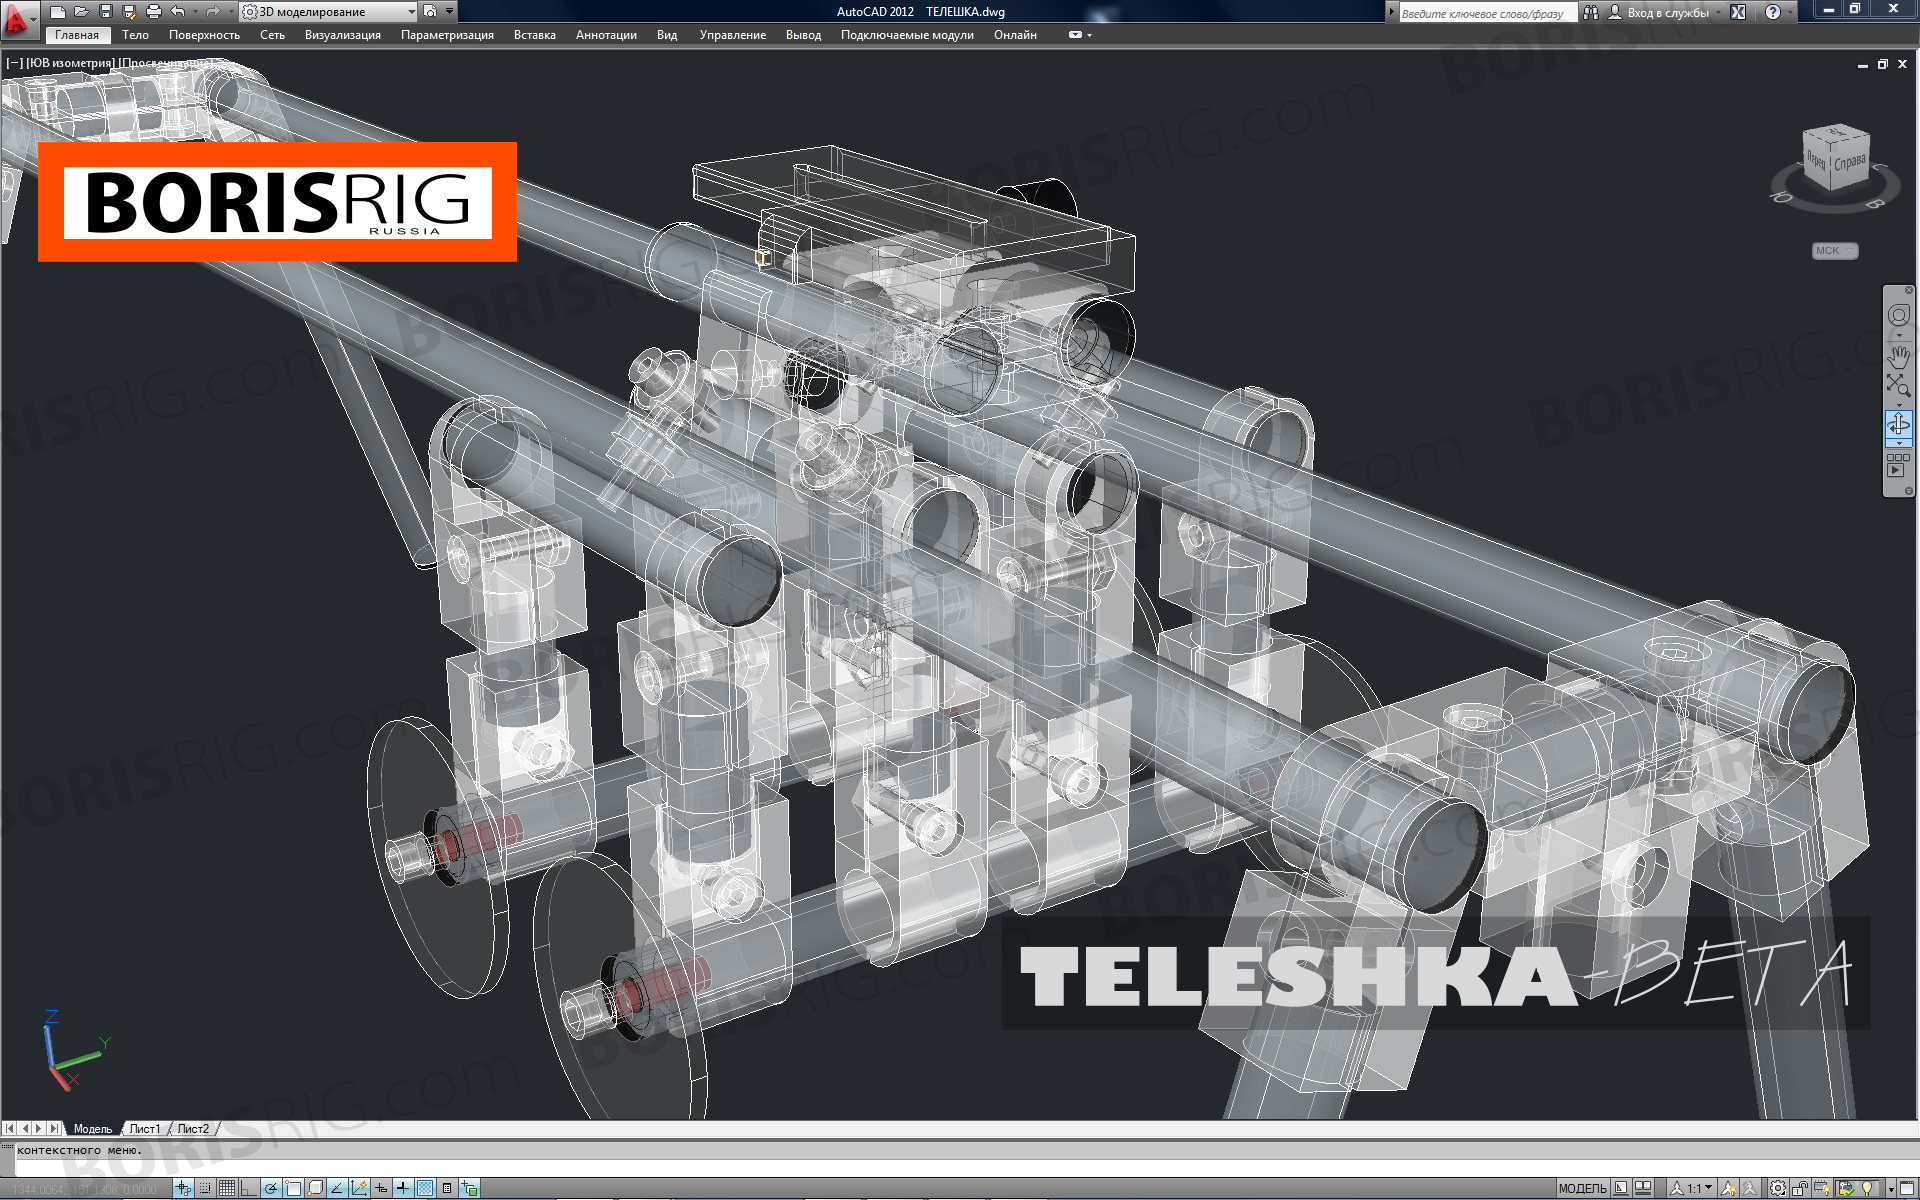
Task: Open the Вставка ribbon tab
Action: [x=535, y=35]
